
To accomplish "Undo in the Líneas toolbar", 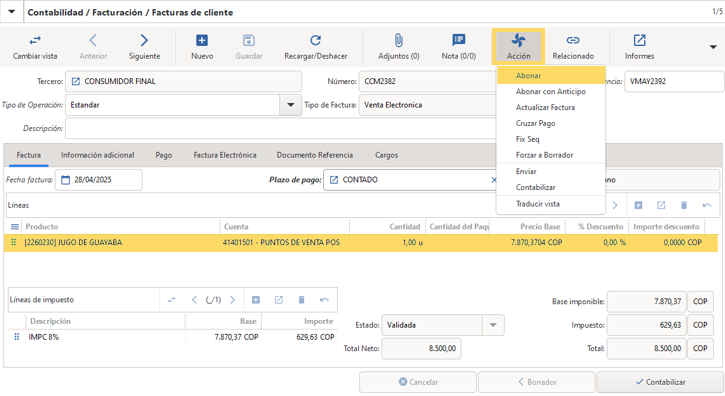I will [707, 205].
